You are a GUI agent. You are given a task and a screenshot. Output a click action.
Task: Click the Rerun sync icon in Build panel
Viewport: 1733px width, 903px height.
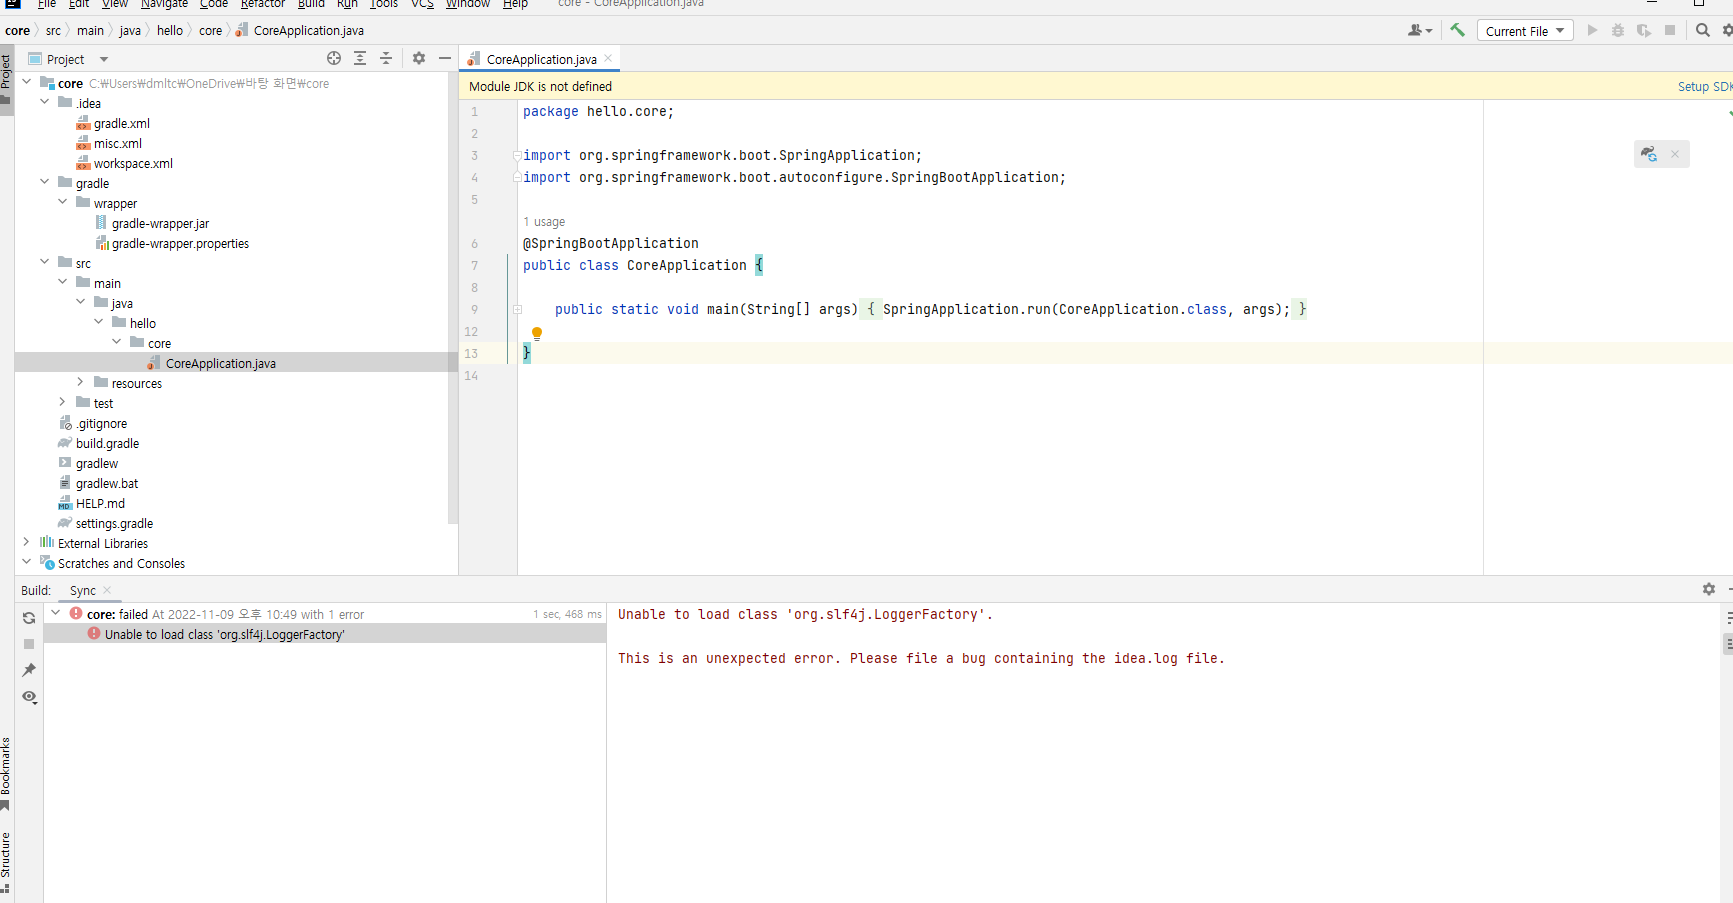(x=29, y=618)
